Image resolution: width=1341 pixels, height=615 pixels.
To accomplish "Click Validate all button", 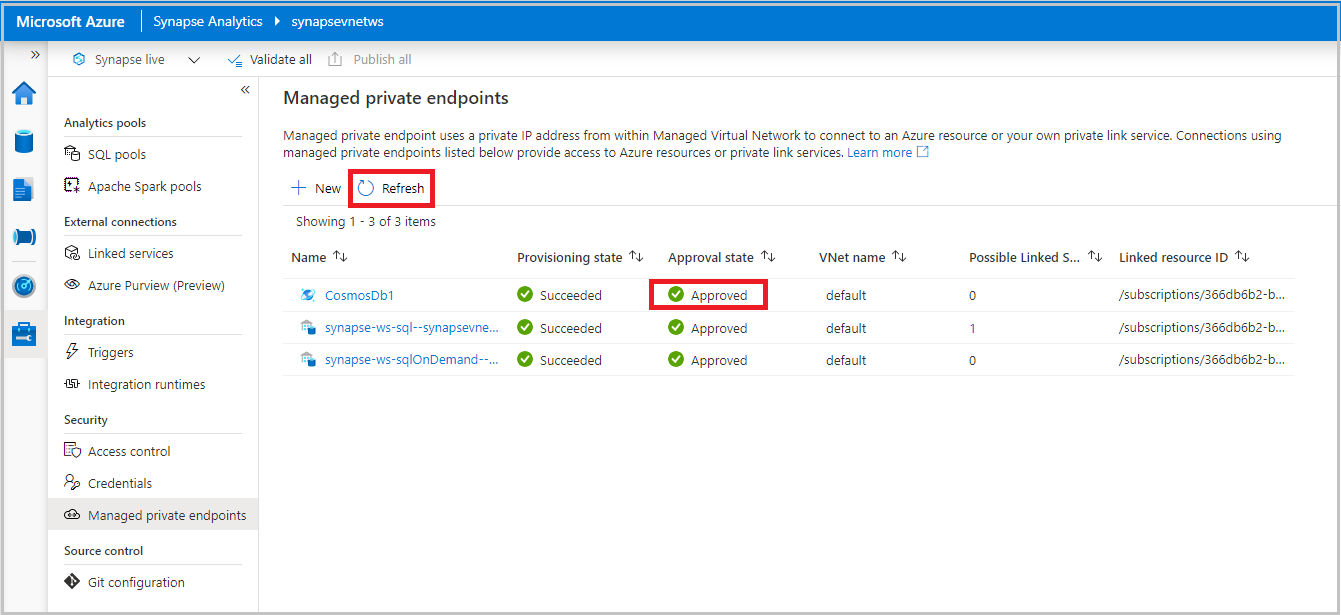I will coord(270,60).
